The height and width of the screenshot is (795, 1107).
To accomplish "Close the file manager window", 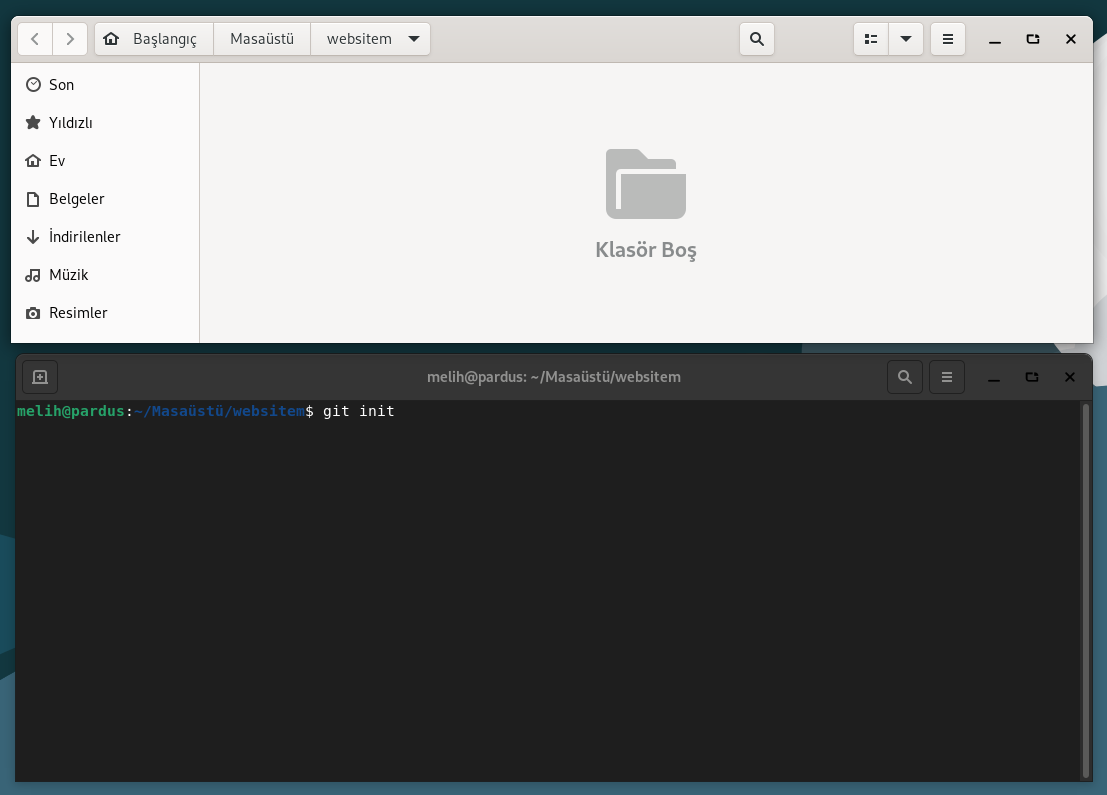I will point(1071,39).
